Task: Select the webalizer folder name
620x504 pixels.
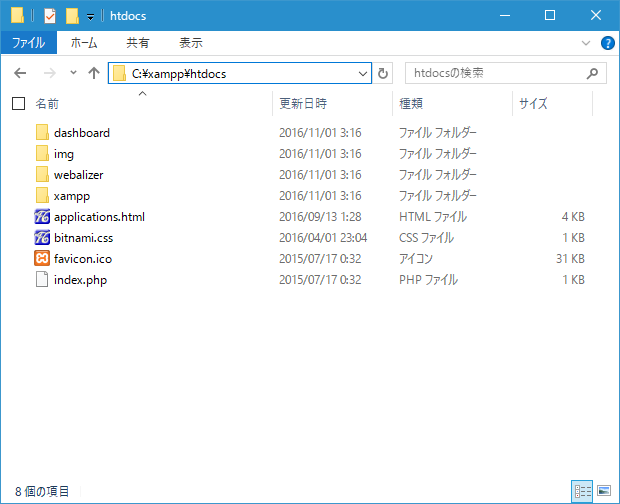Action: click(79, 175)
